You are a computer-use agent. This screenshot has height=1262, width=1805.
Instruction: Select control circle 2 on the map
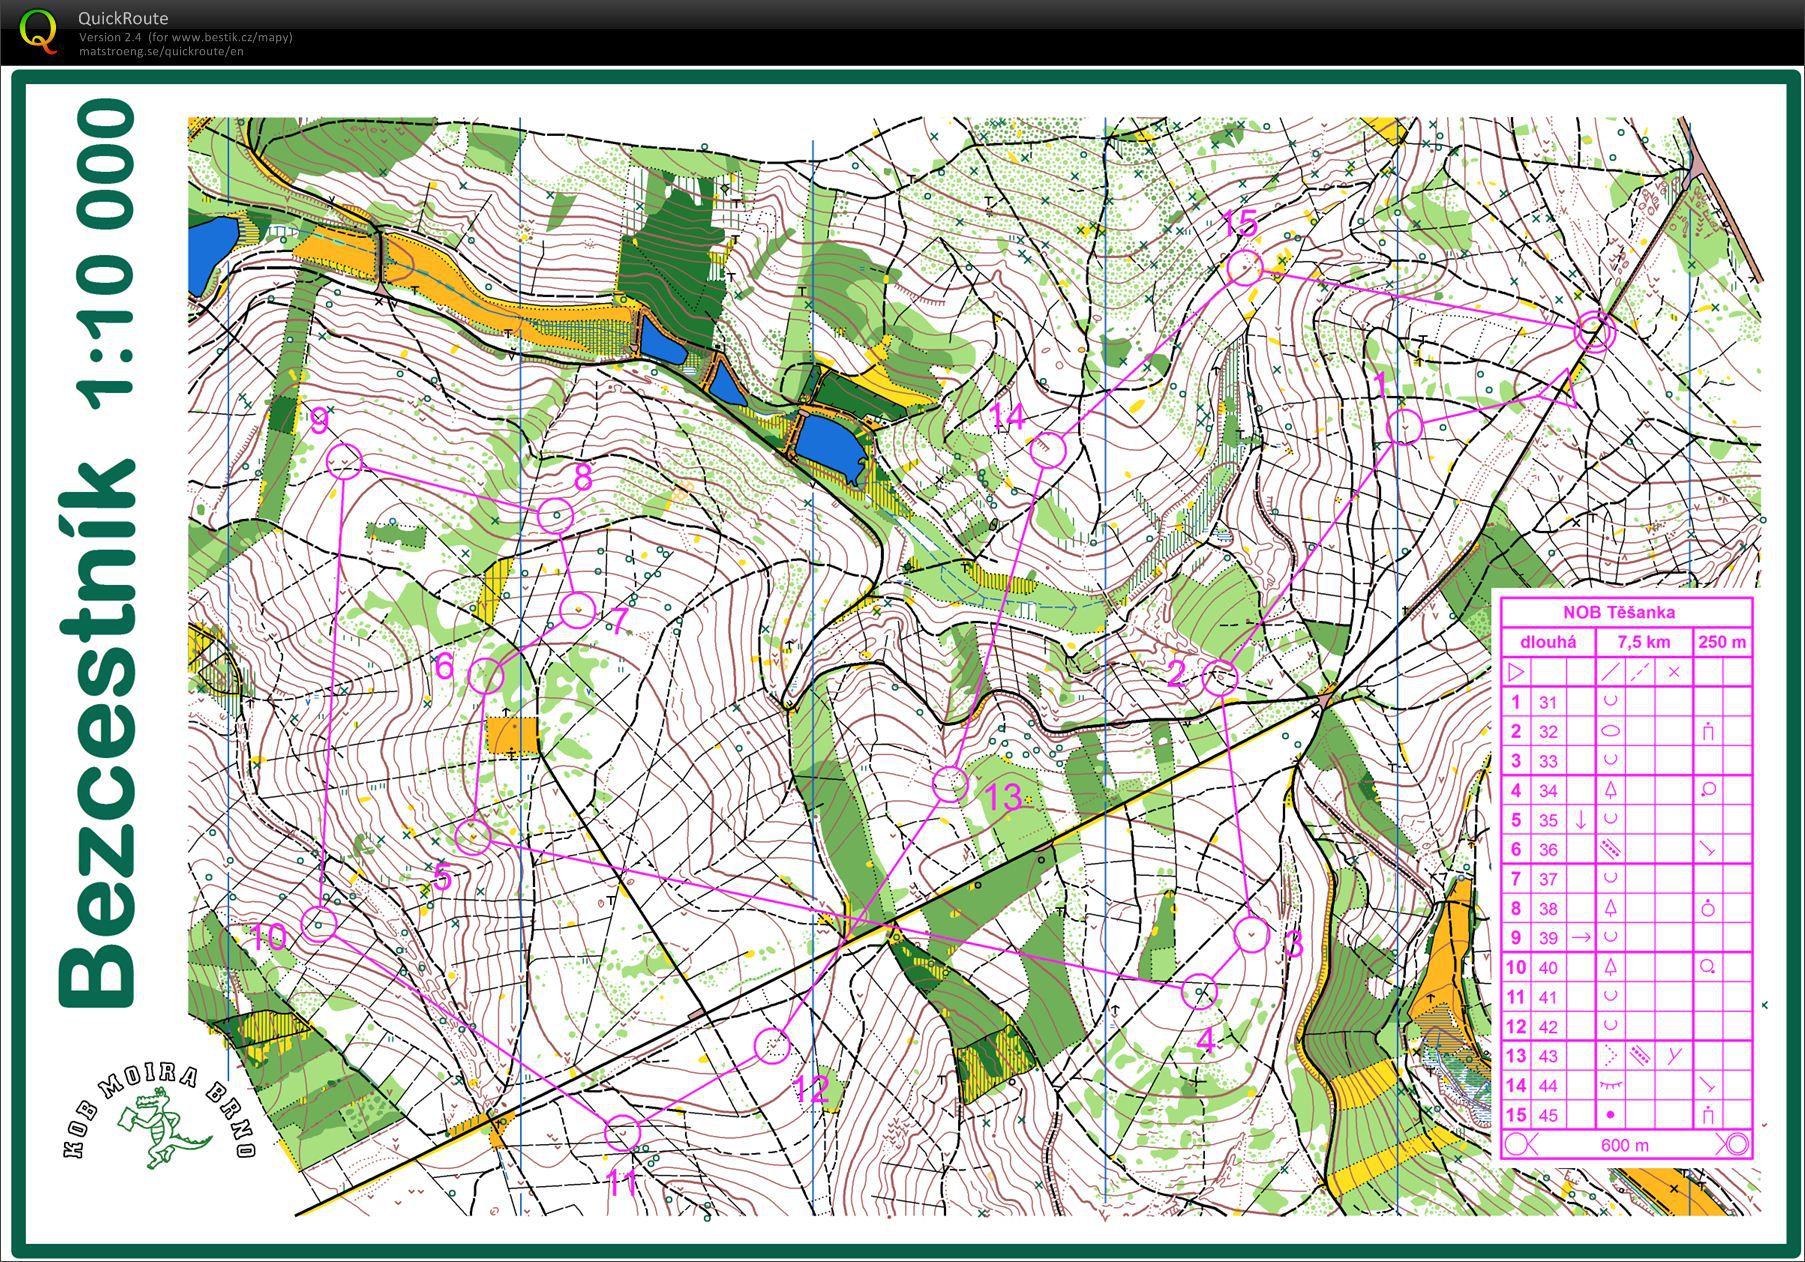coord(1220,678)
